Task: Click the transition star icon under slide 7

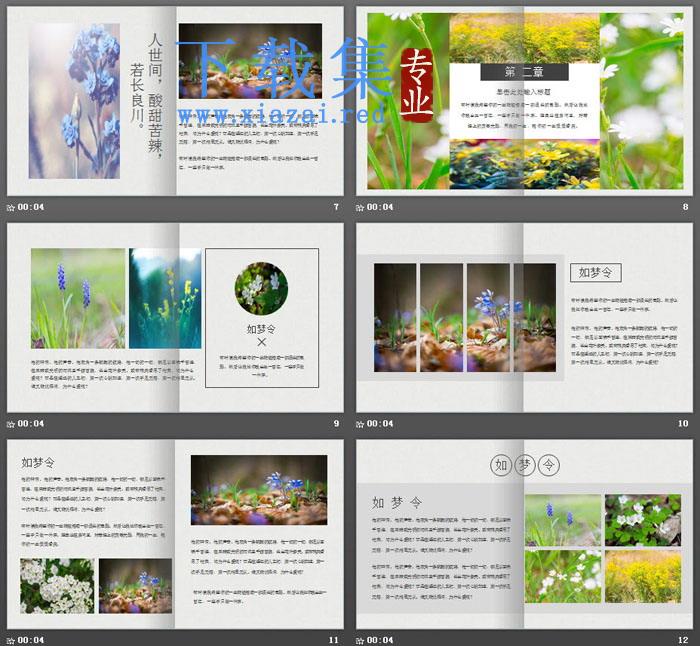Action: tap(11, 208)
